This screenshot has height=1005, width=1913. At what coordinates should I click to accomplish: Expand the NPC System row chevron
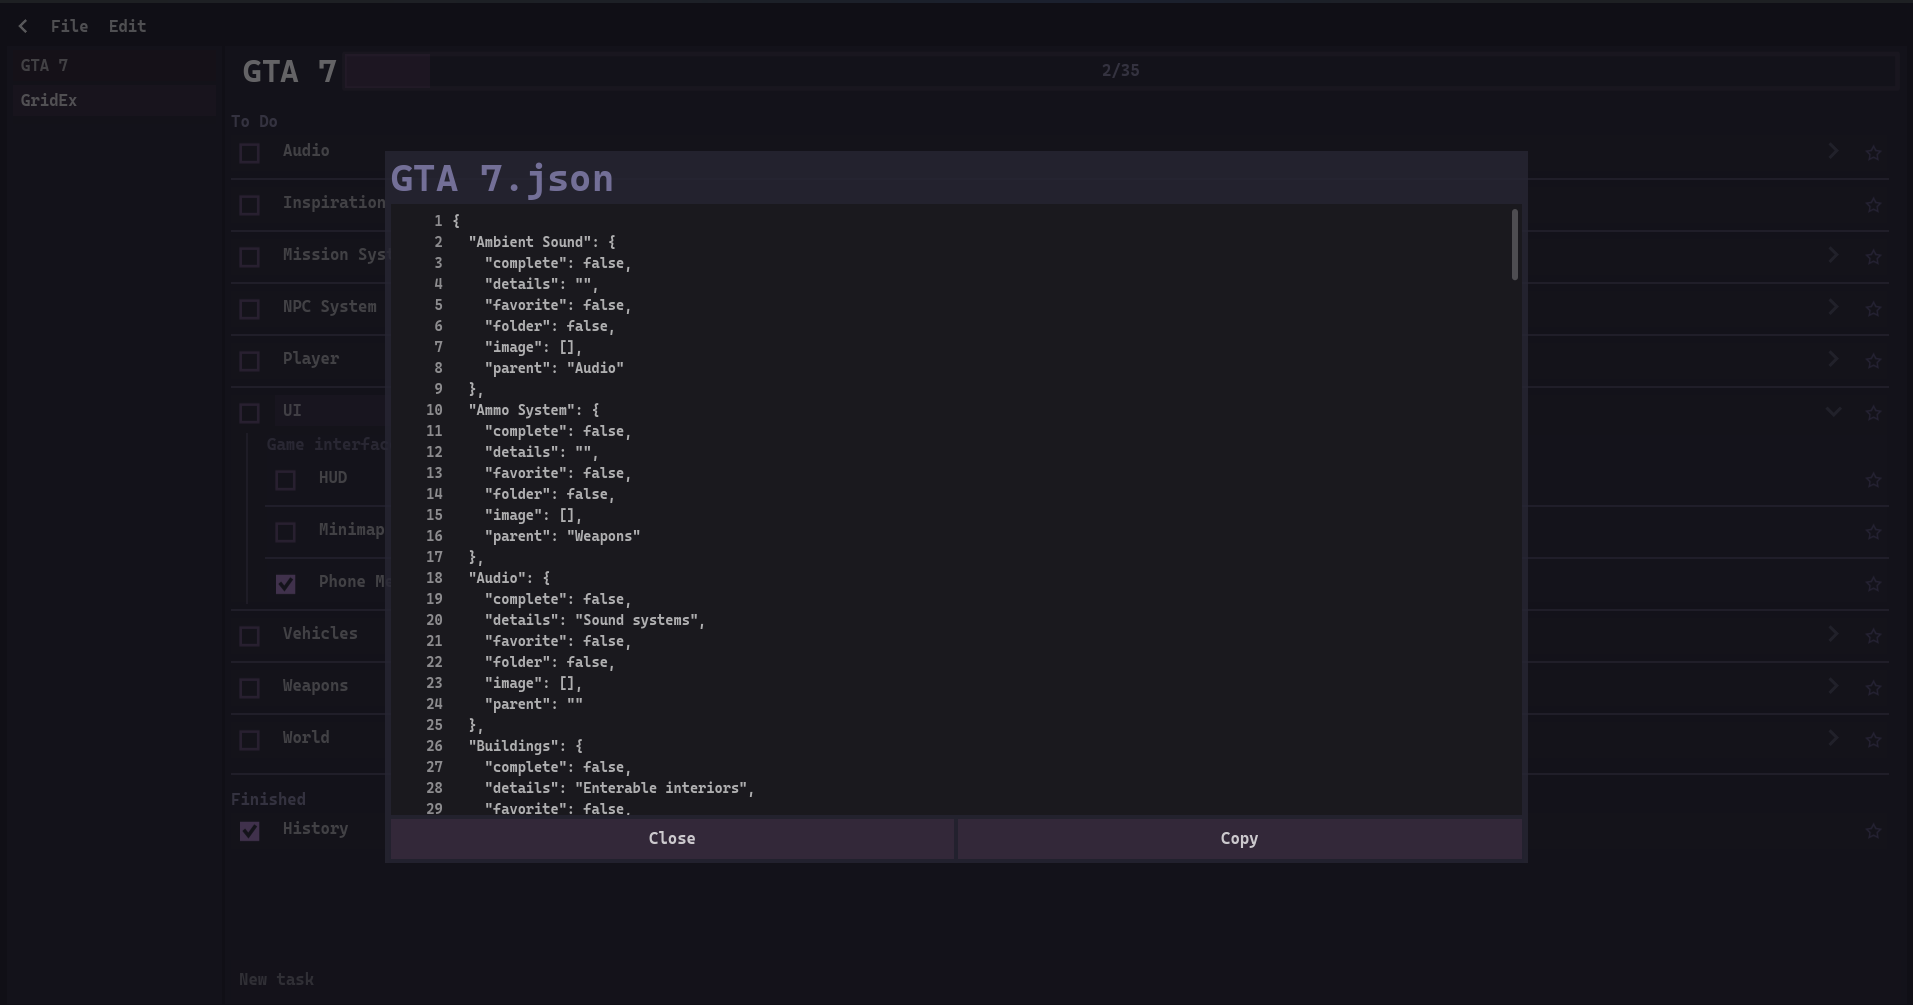click(x=1833, y=307)
